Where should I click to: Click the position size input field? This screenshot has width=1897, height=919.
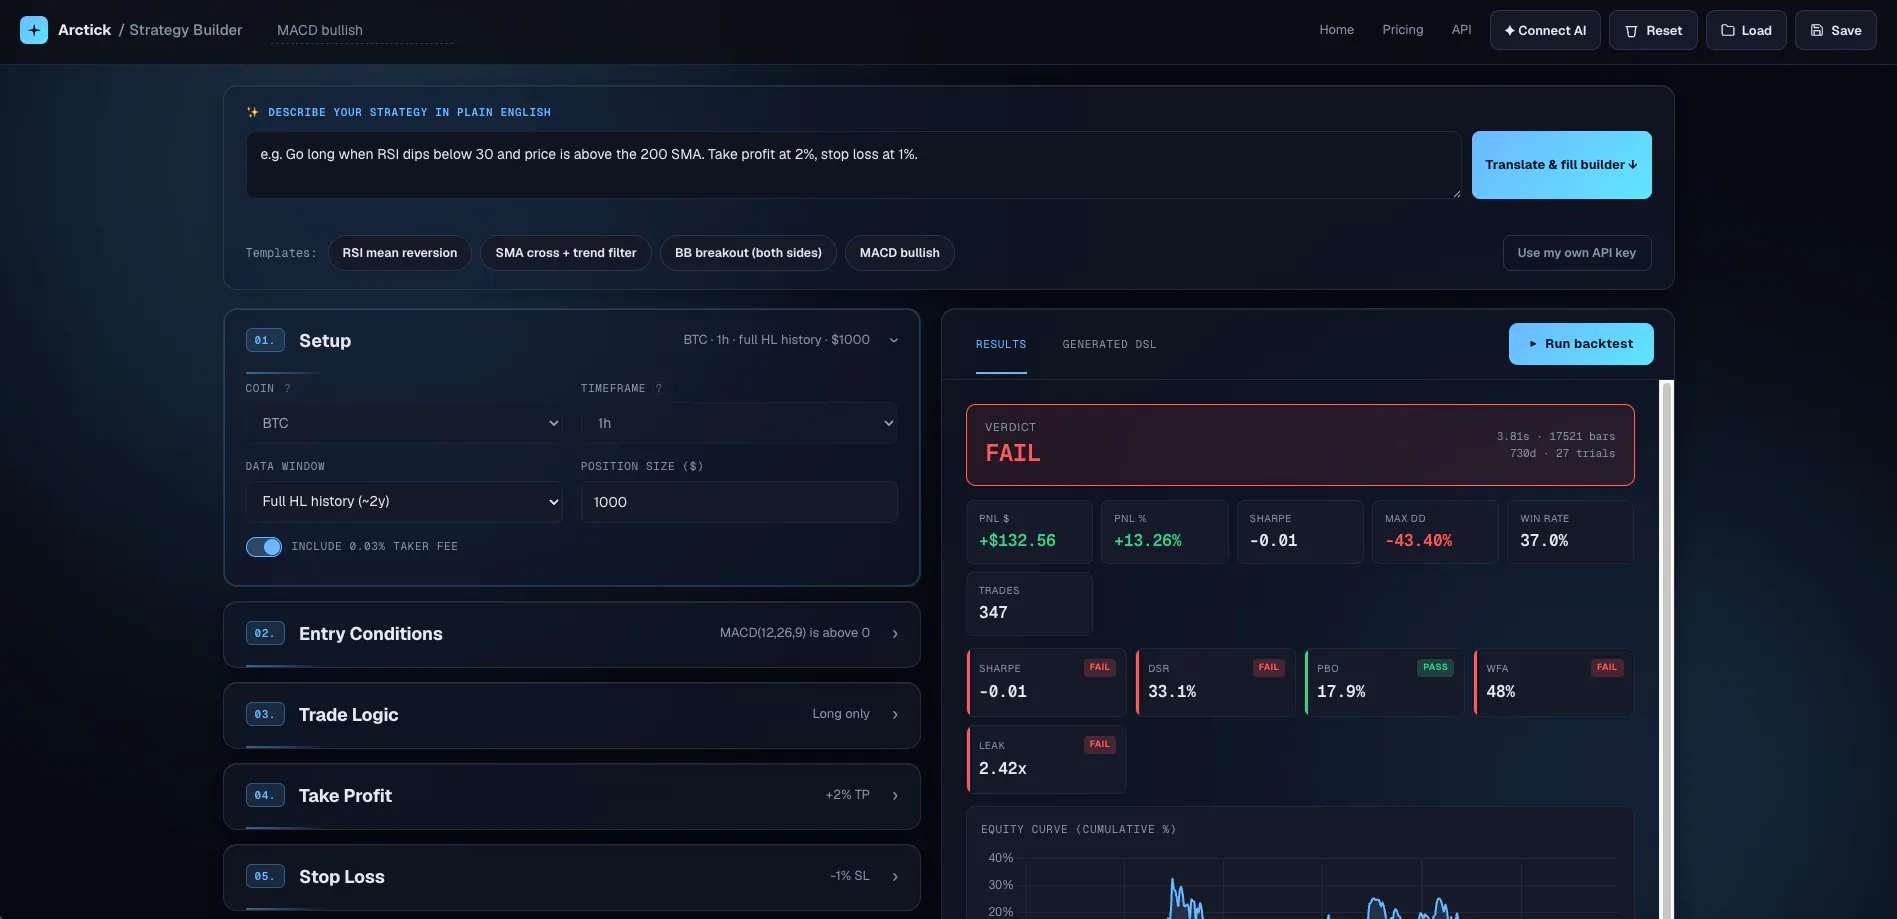[739, 502]
